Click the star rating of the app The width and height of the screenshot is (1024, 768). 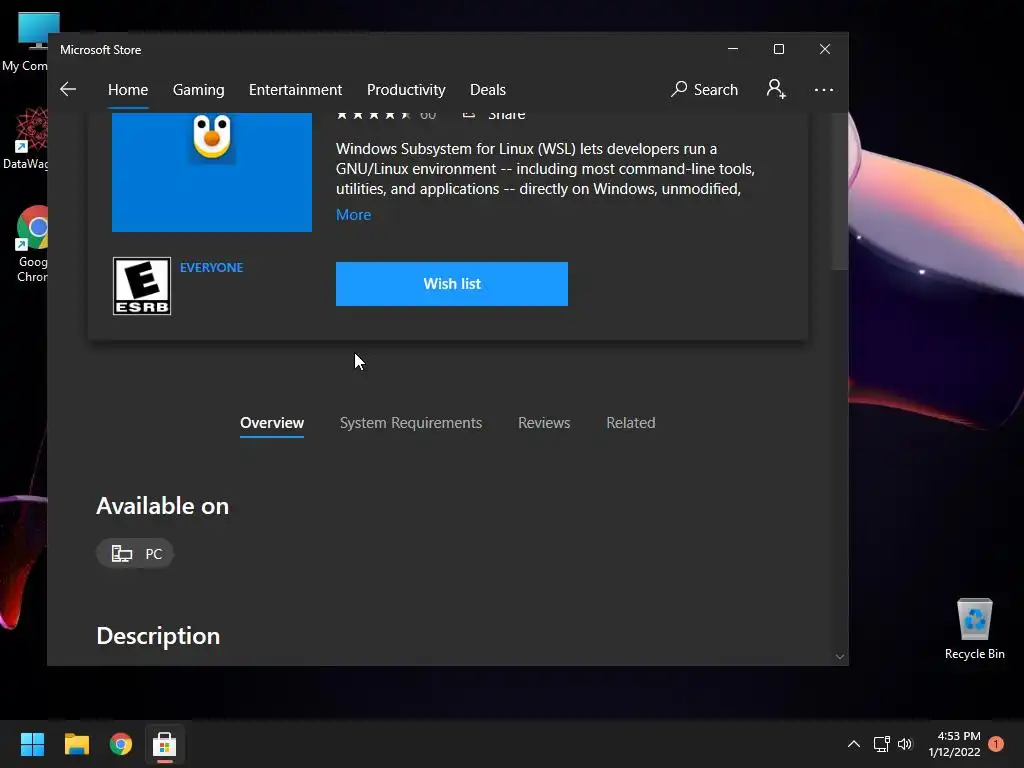tap(374, 115)
